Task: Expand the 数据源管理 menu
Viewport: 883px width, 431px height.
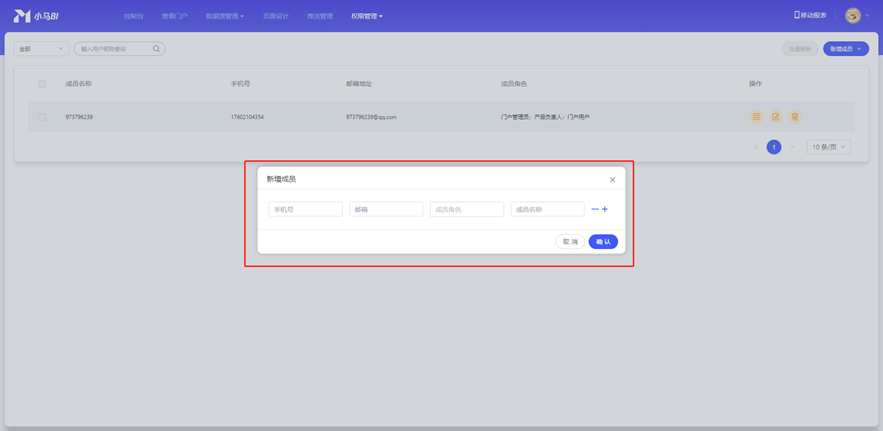Action: [224, 16]
